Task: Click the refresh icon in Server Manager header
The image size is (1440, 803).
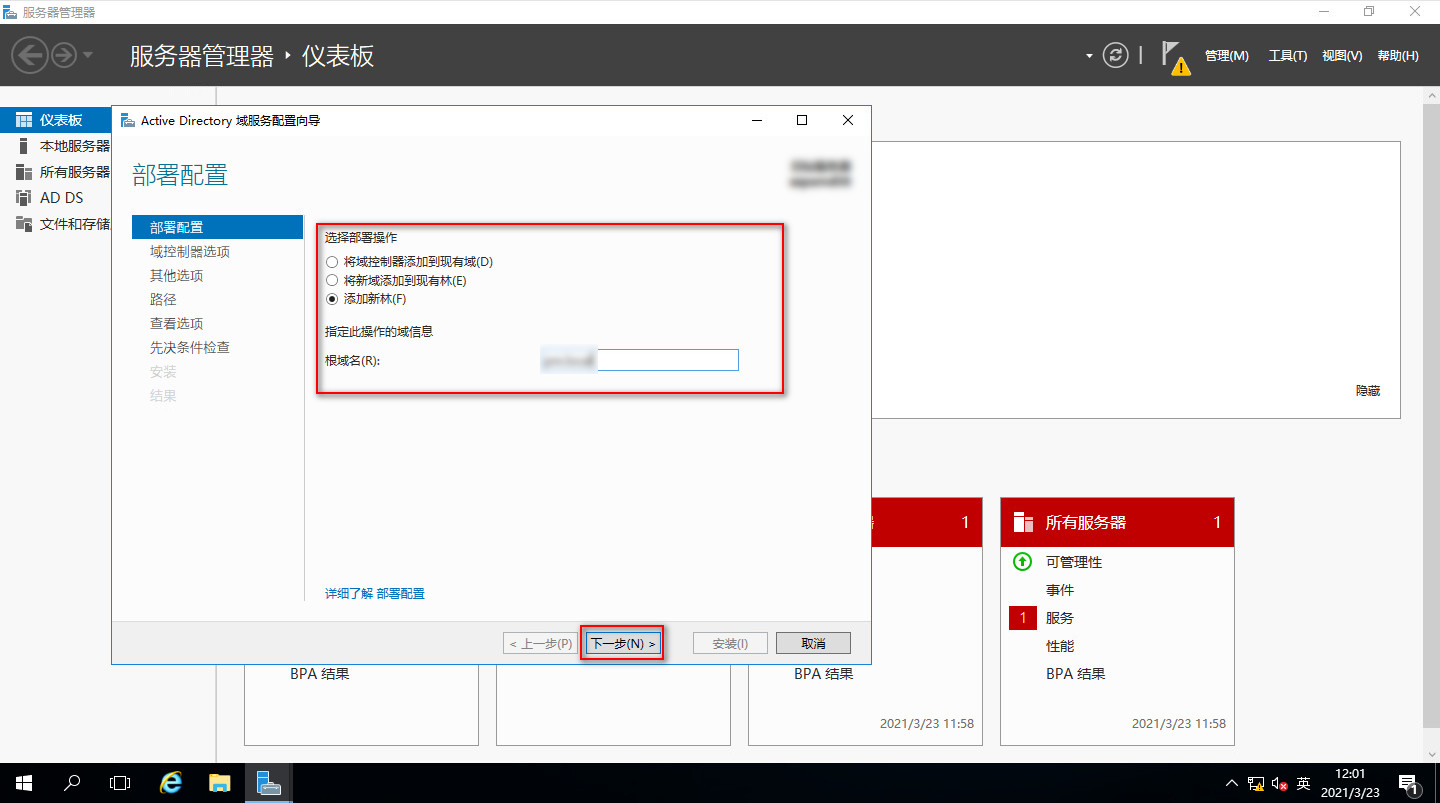Action: (x=1116, y=55)
